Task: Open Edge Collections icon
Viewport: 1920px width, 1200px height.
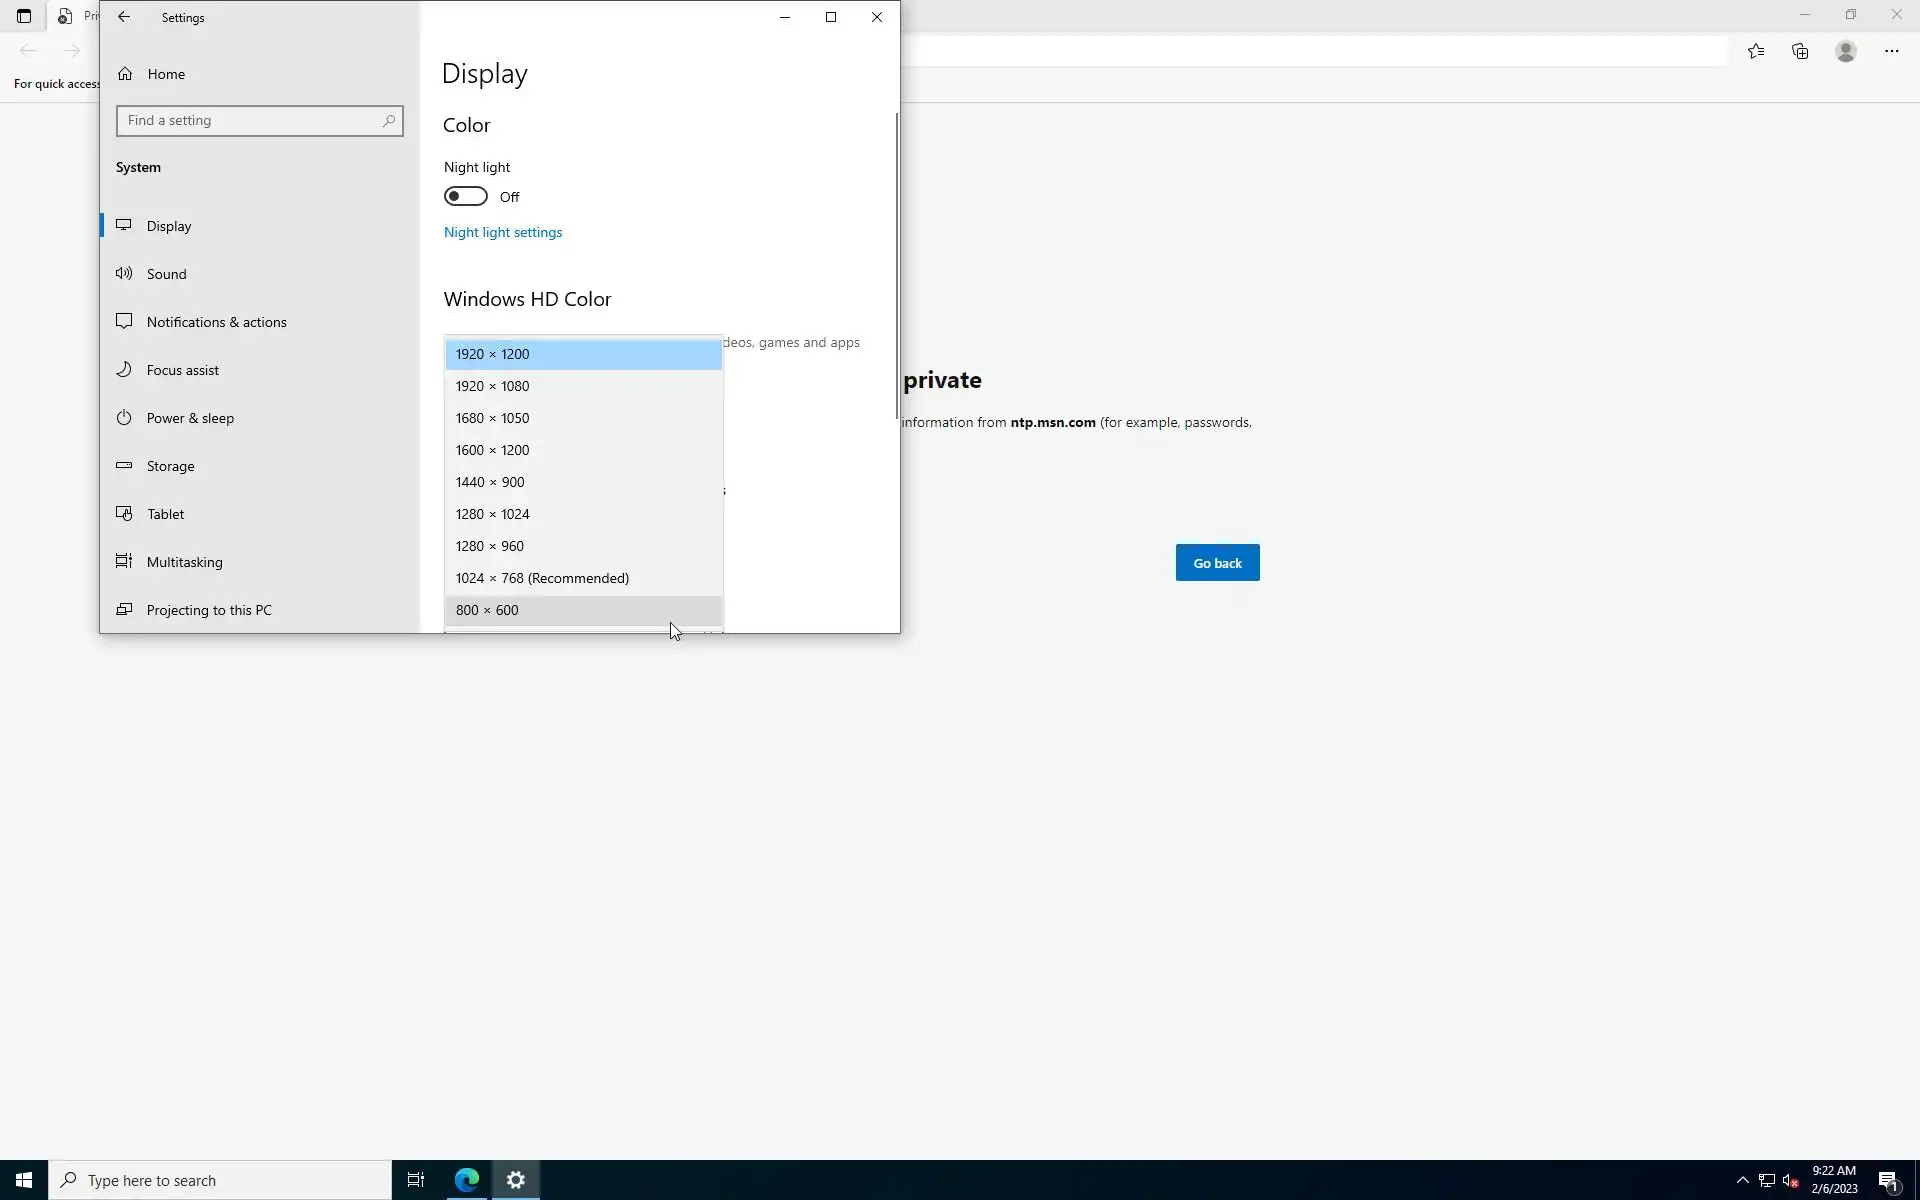Action: pos(1800,51)
